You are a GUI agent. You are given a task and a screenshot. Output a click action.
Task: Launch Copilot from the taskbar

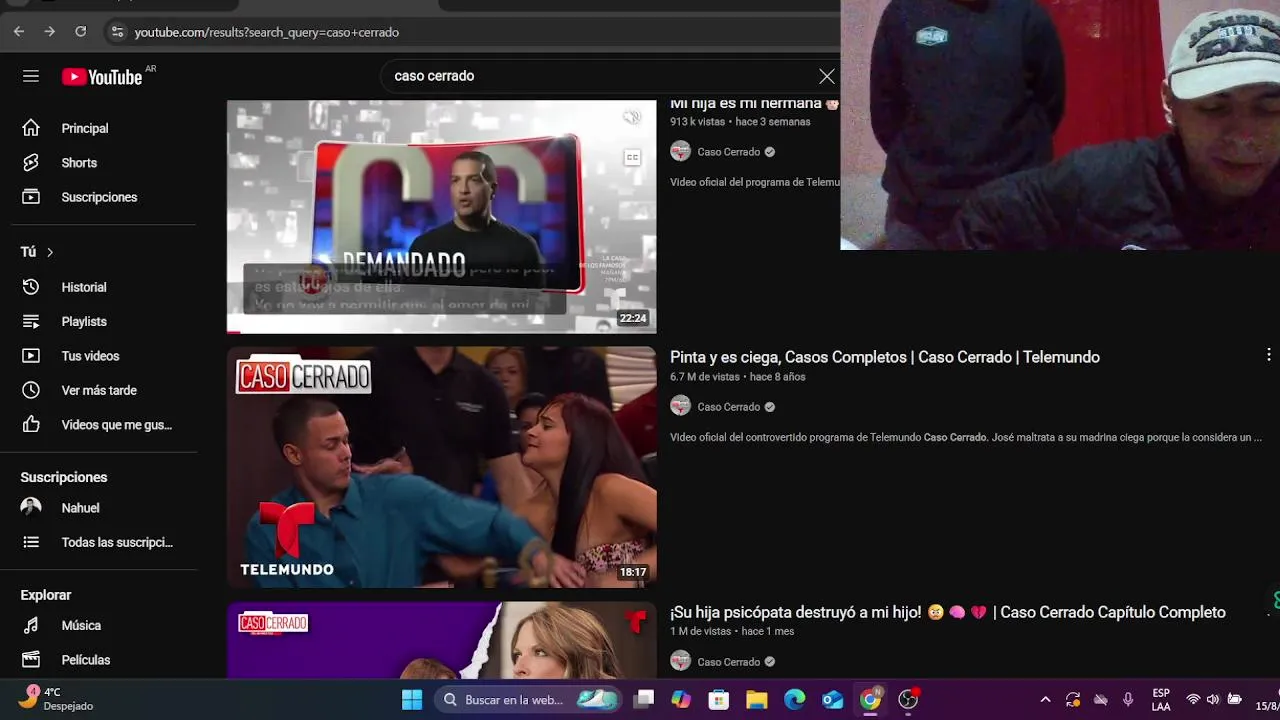click(681, 699)
